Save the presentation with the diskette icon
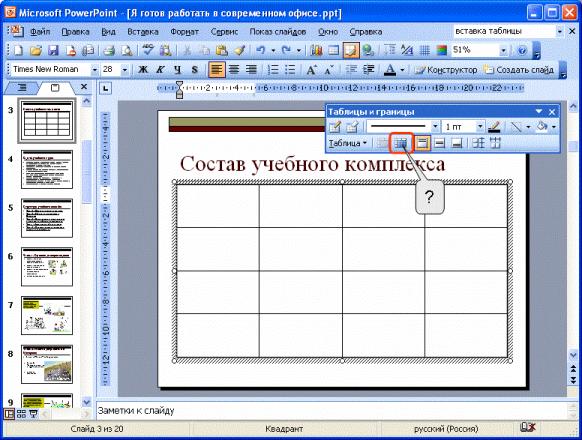The image size is (582, 440). coord(53,50)
